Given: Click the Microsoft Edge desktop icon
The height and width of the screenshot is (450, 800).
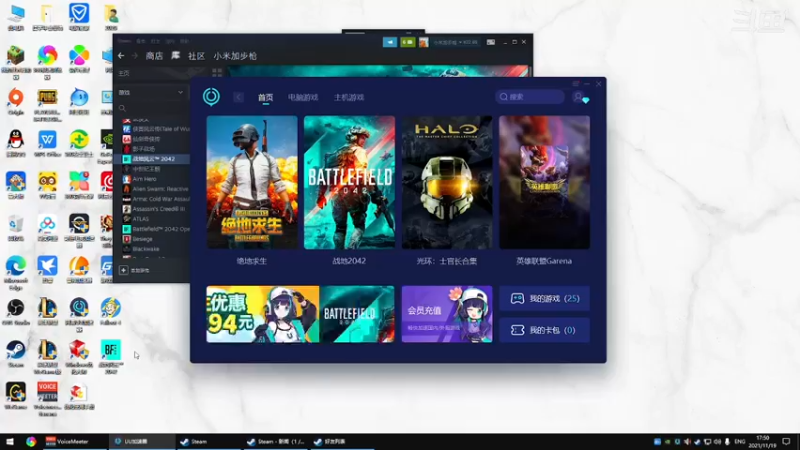Looking at the screenshot, I should (x=16, y=273).
